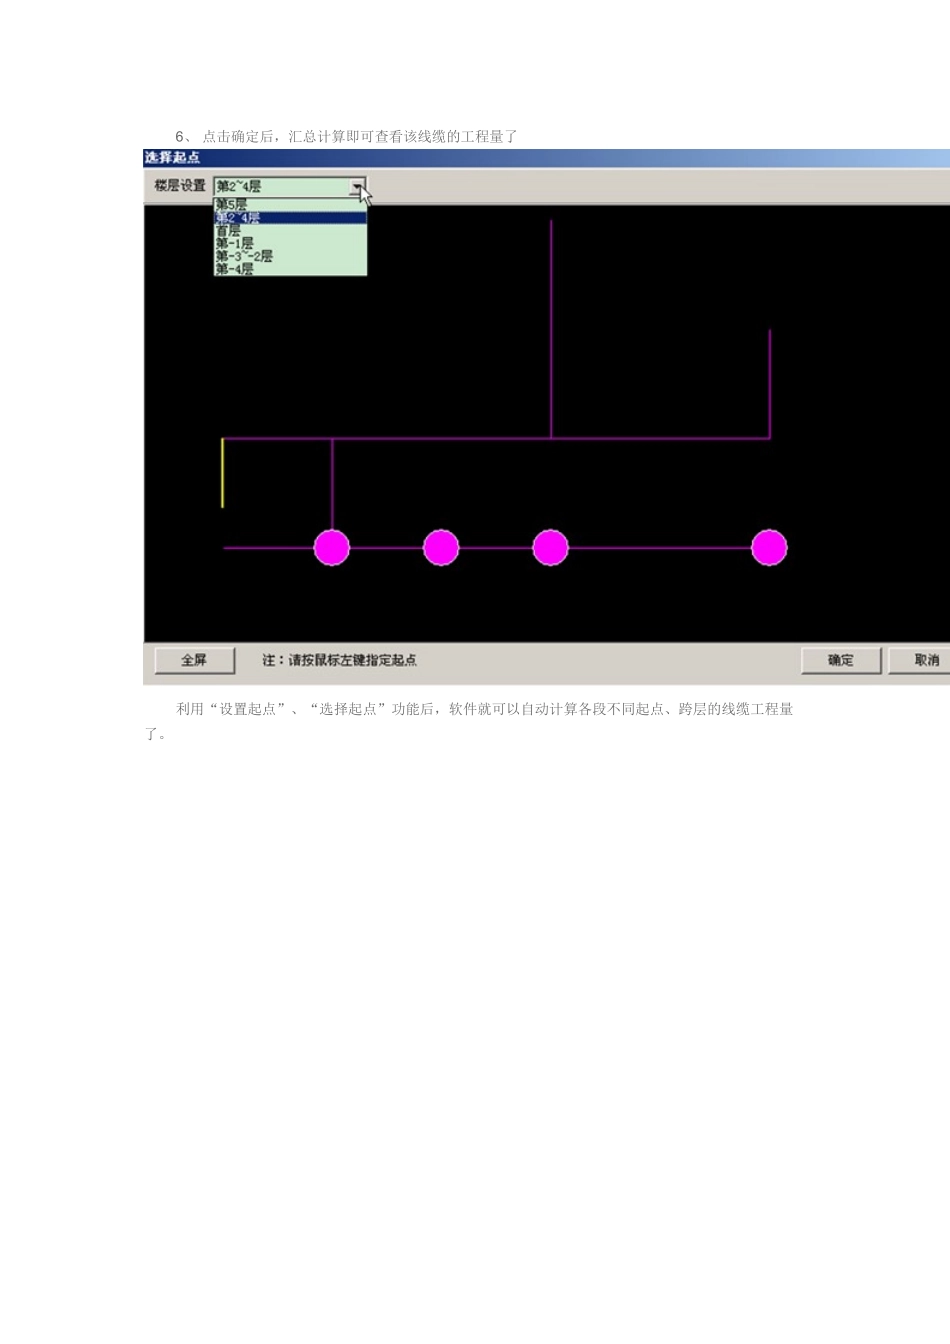Click the second magenta circle node

441,548
